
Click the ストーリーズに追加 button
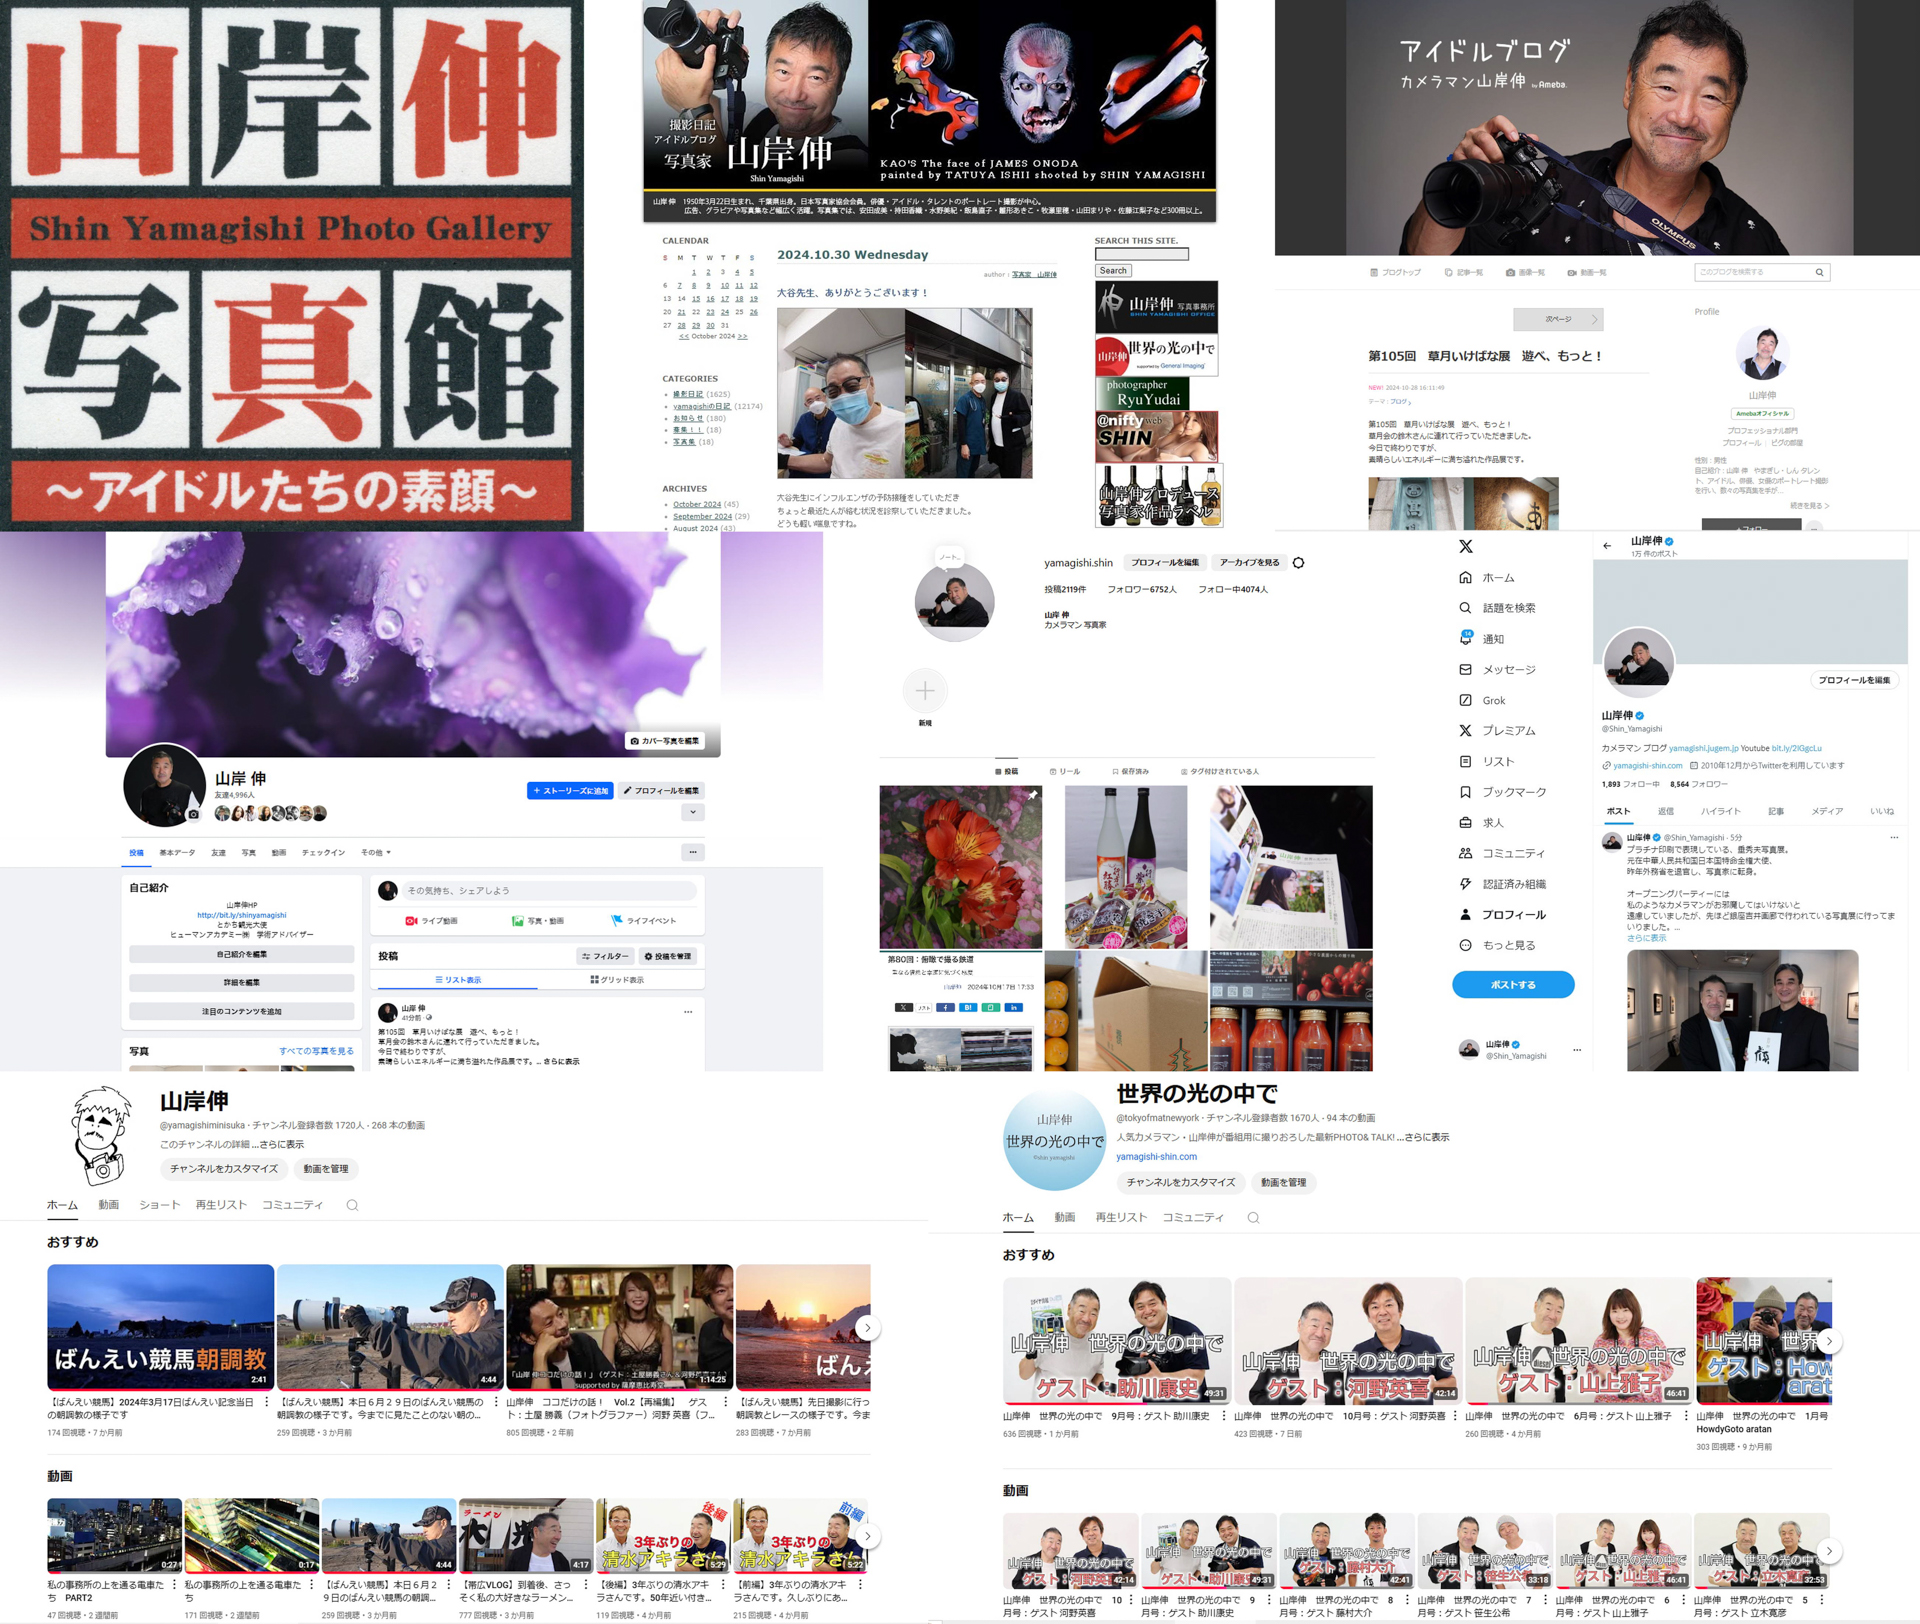coord(570,791)
